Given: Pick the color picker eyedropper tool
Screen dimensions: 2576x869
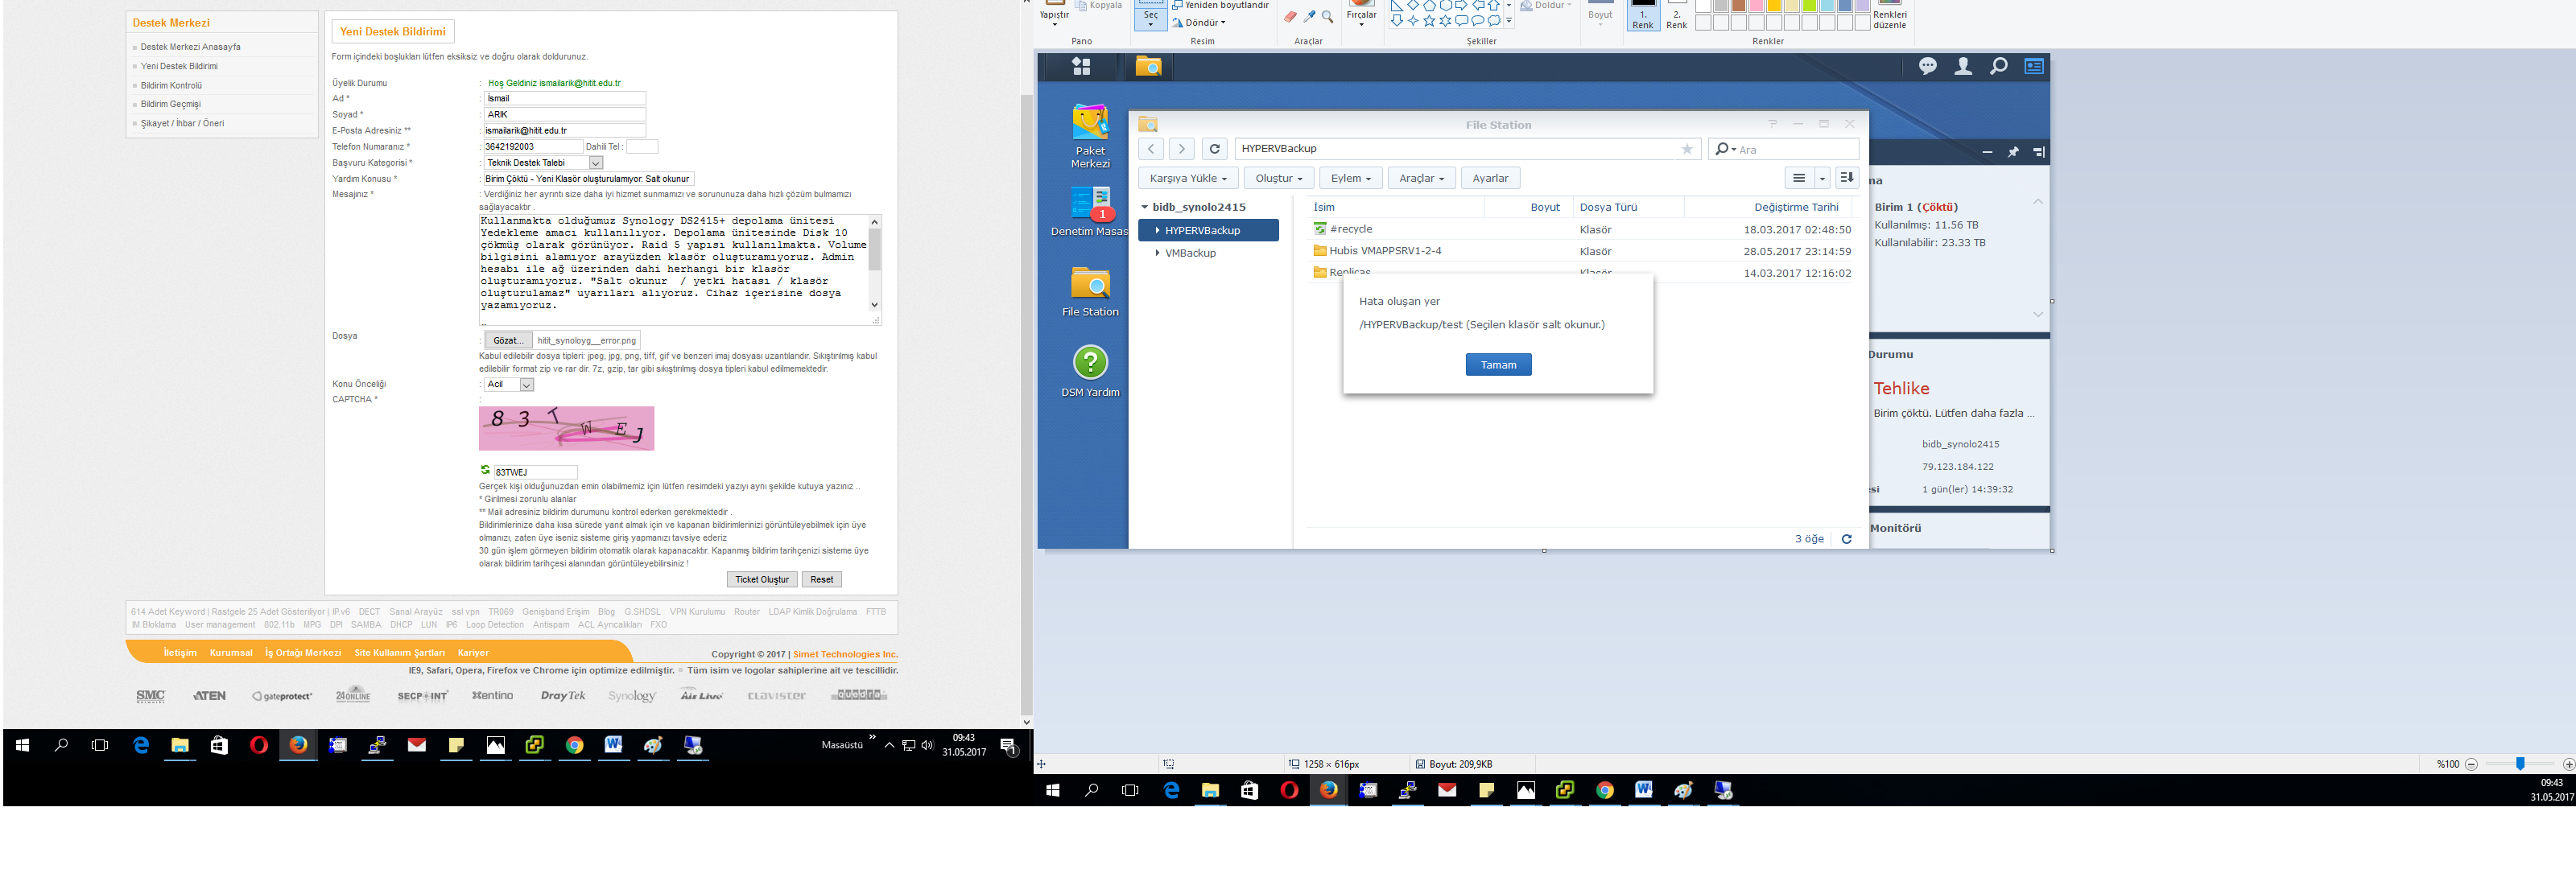Looking at the screenshot, I should pos(1309,16).
